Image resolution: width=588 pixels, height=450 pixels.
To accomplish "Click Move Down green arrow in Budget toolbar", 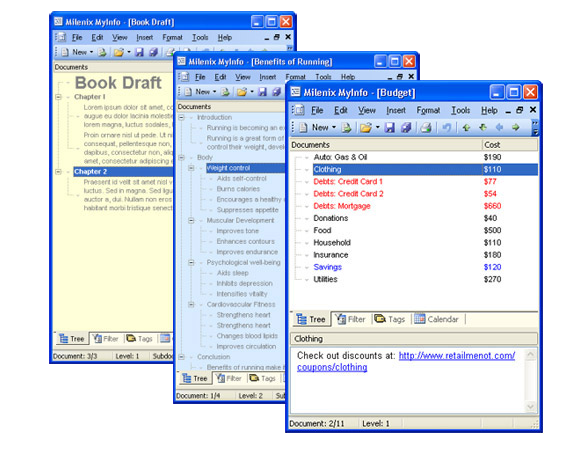I will coord(483,128).
